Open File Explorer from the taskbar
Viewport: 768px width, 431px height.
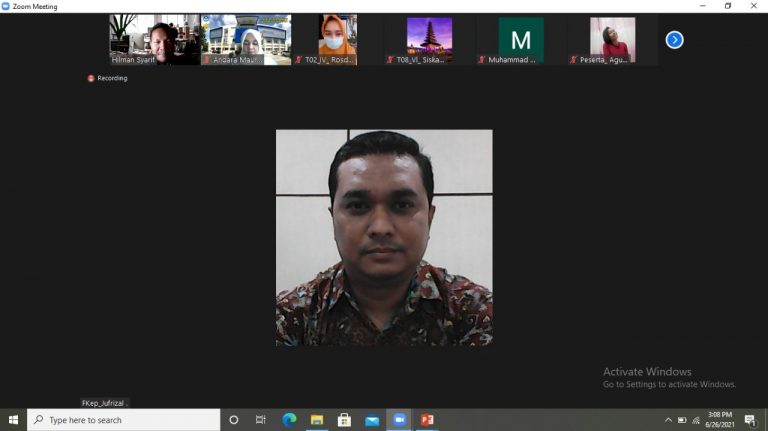coord(317,420)
